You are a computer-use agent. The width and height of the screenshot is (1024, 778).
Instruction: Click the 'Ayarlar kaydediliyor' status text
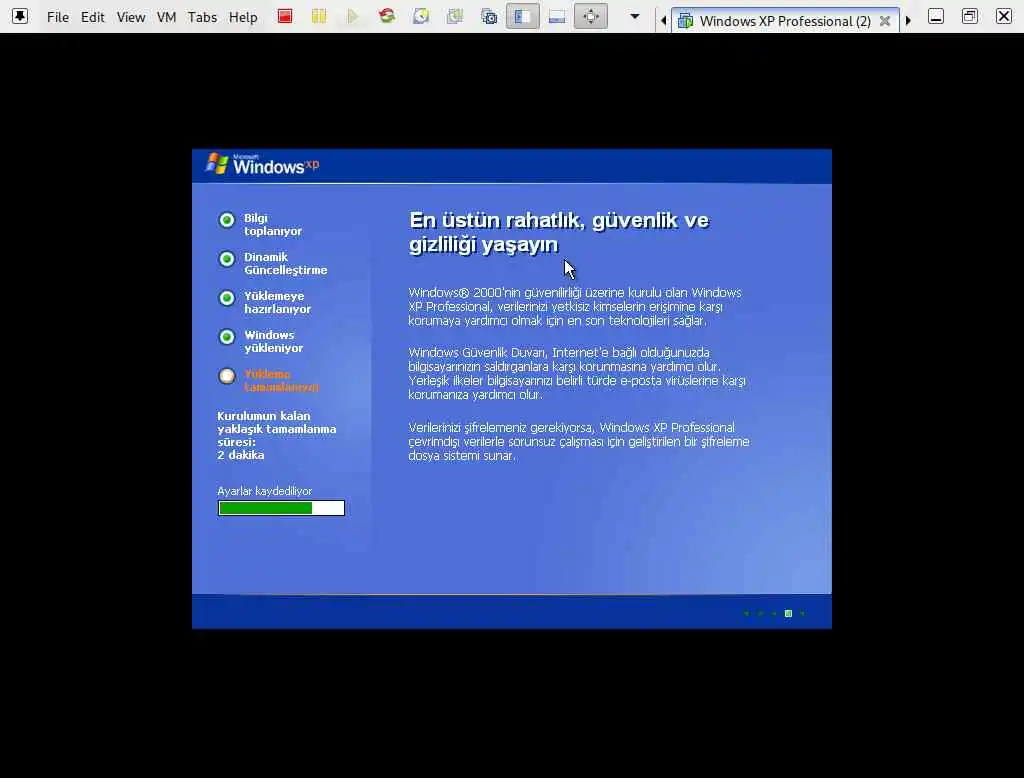click(264, 491)
